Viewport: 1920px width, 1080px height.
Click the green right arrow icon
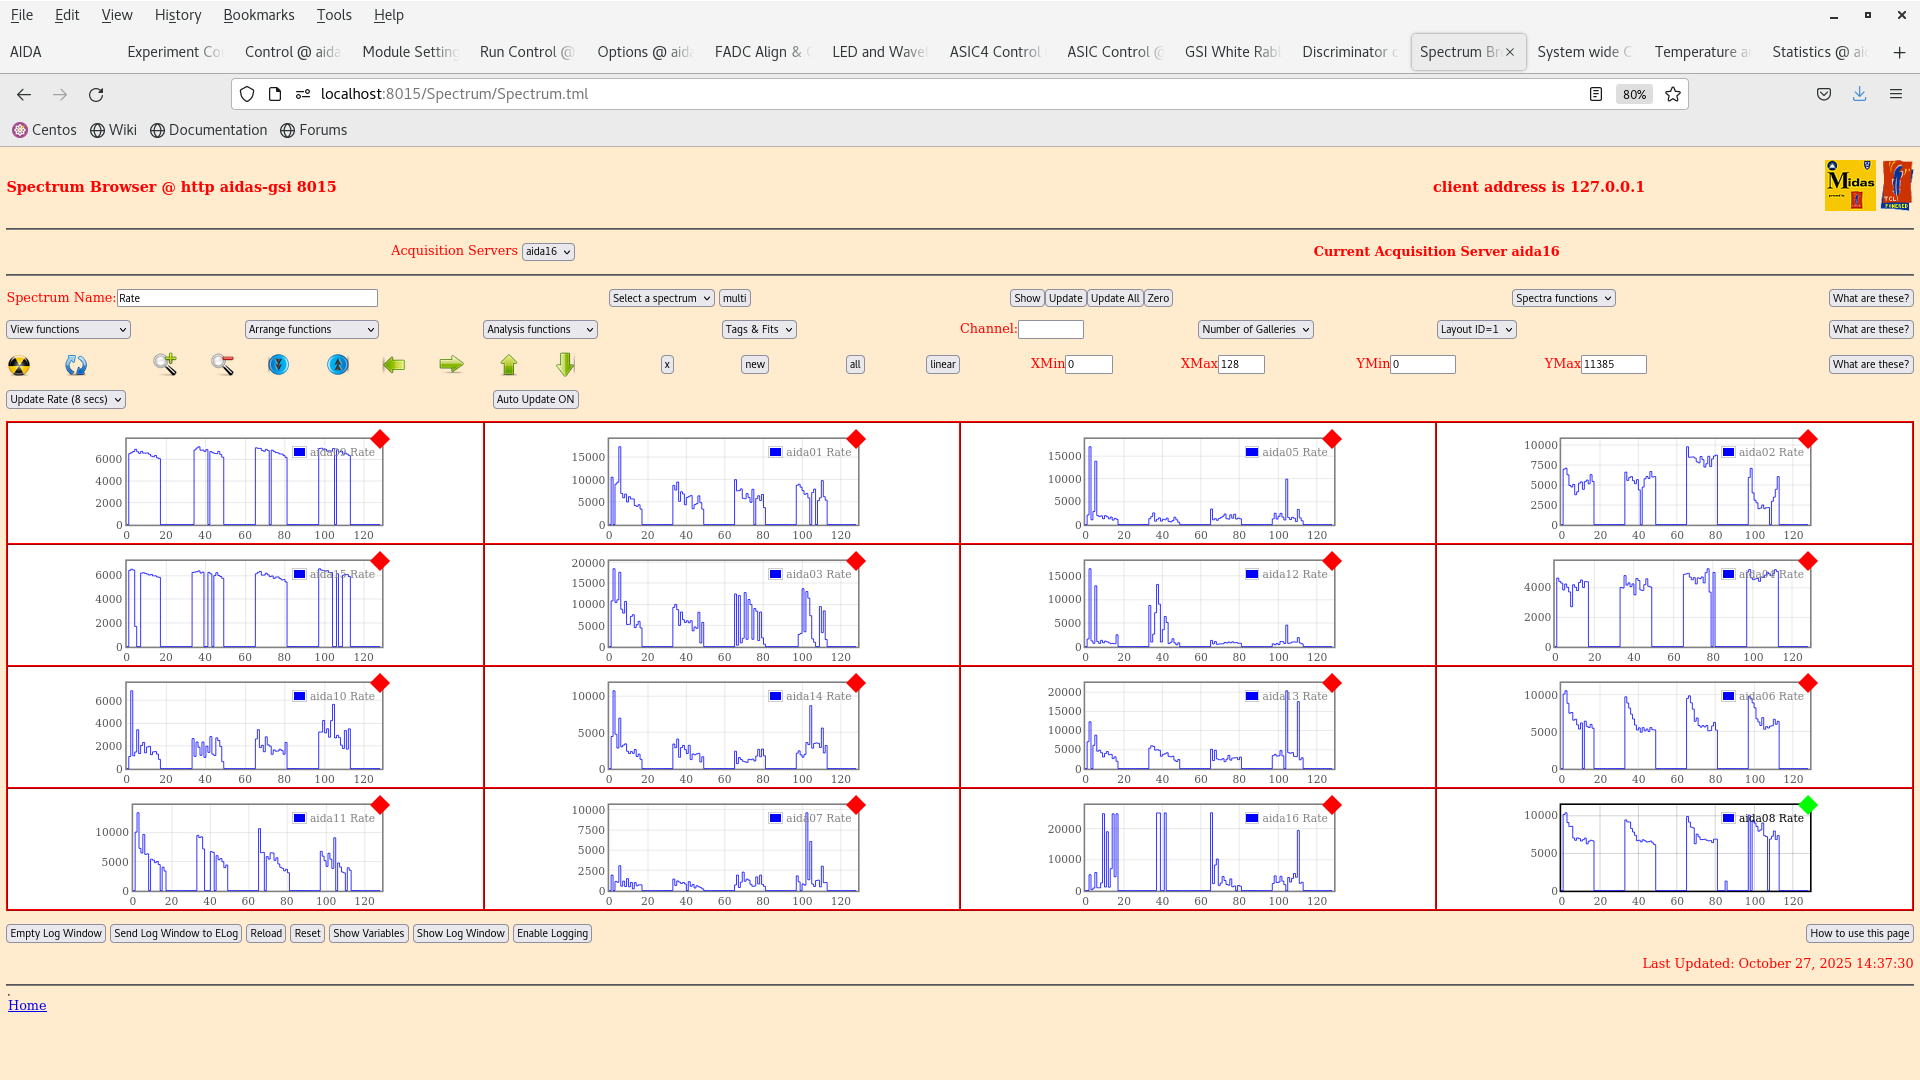tap(451, 364)
